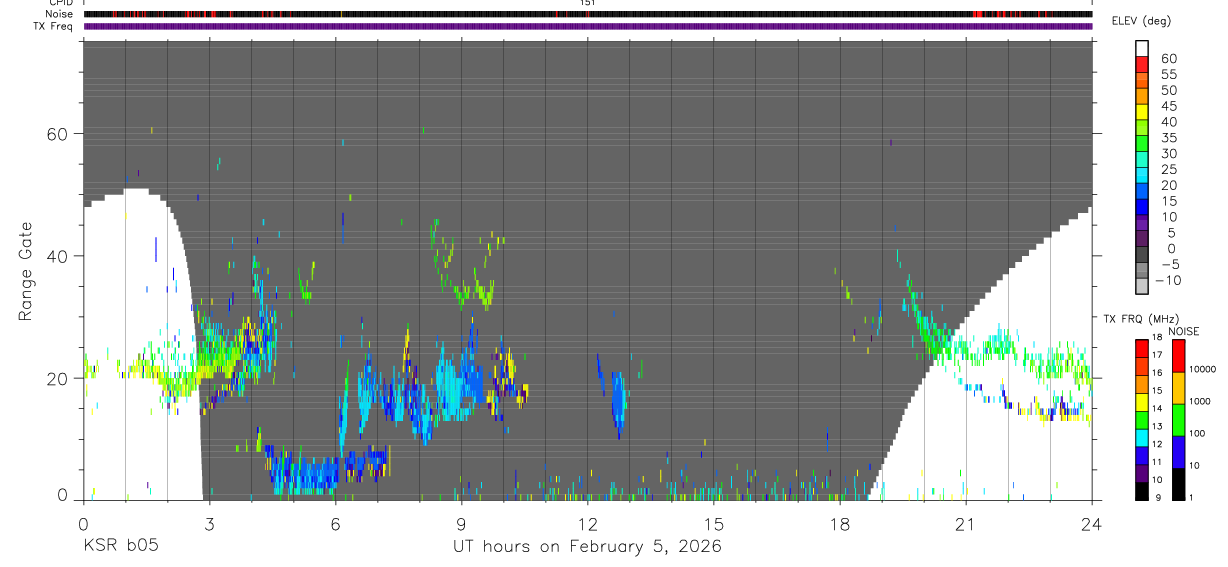The width and height of the screenshot is (1228, 567).
Task: Pick the green segment of the NOISE color bar
Action: [1178, 419]
